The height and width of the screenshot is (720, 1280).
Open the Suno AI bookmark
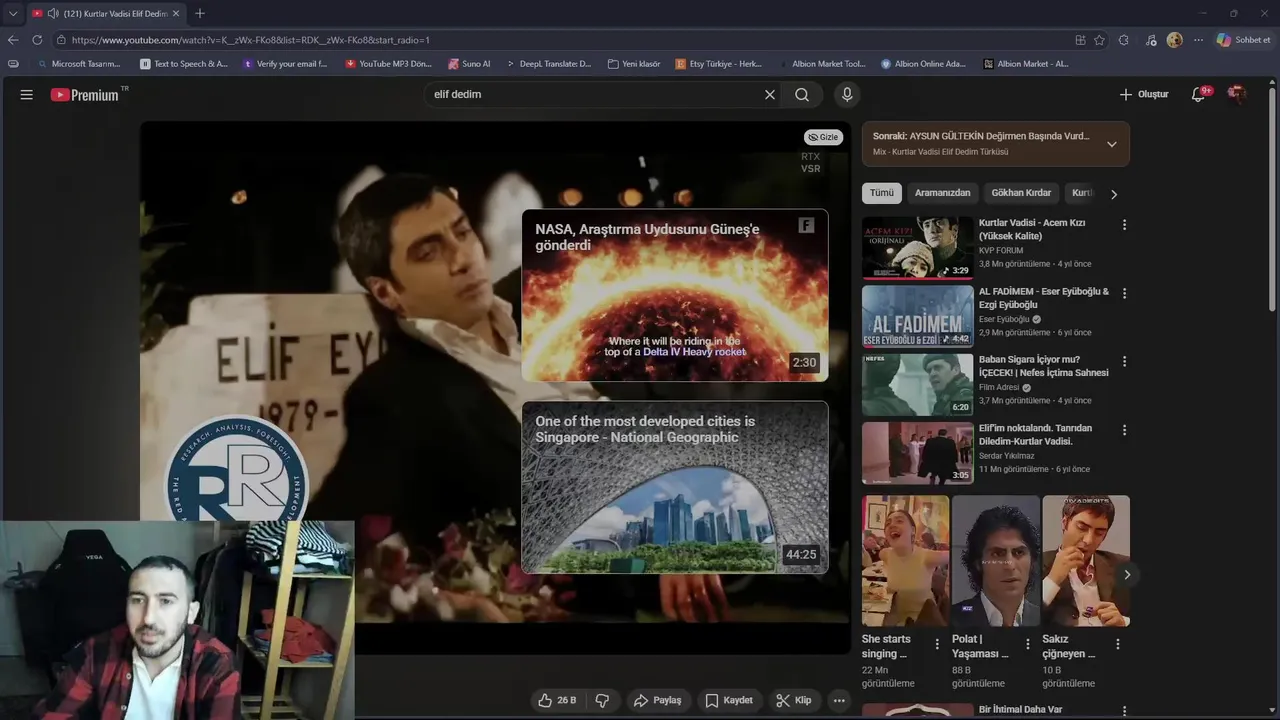469,64
